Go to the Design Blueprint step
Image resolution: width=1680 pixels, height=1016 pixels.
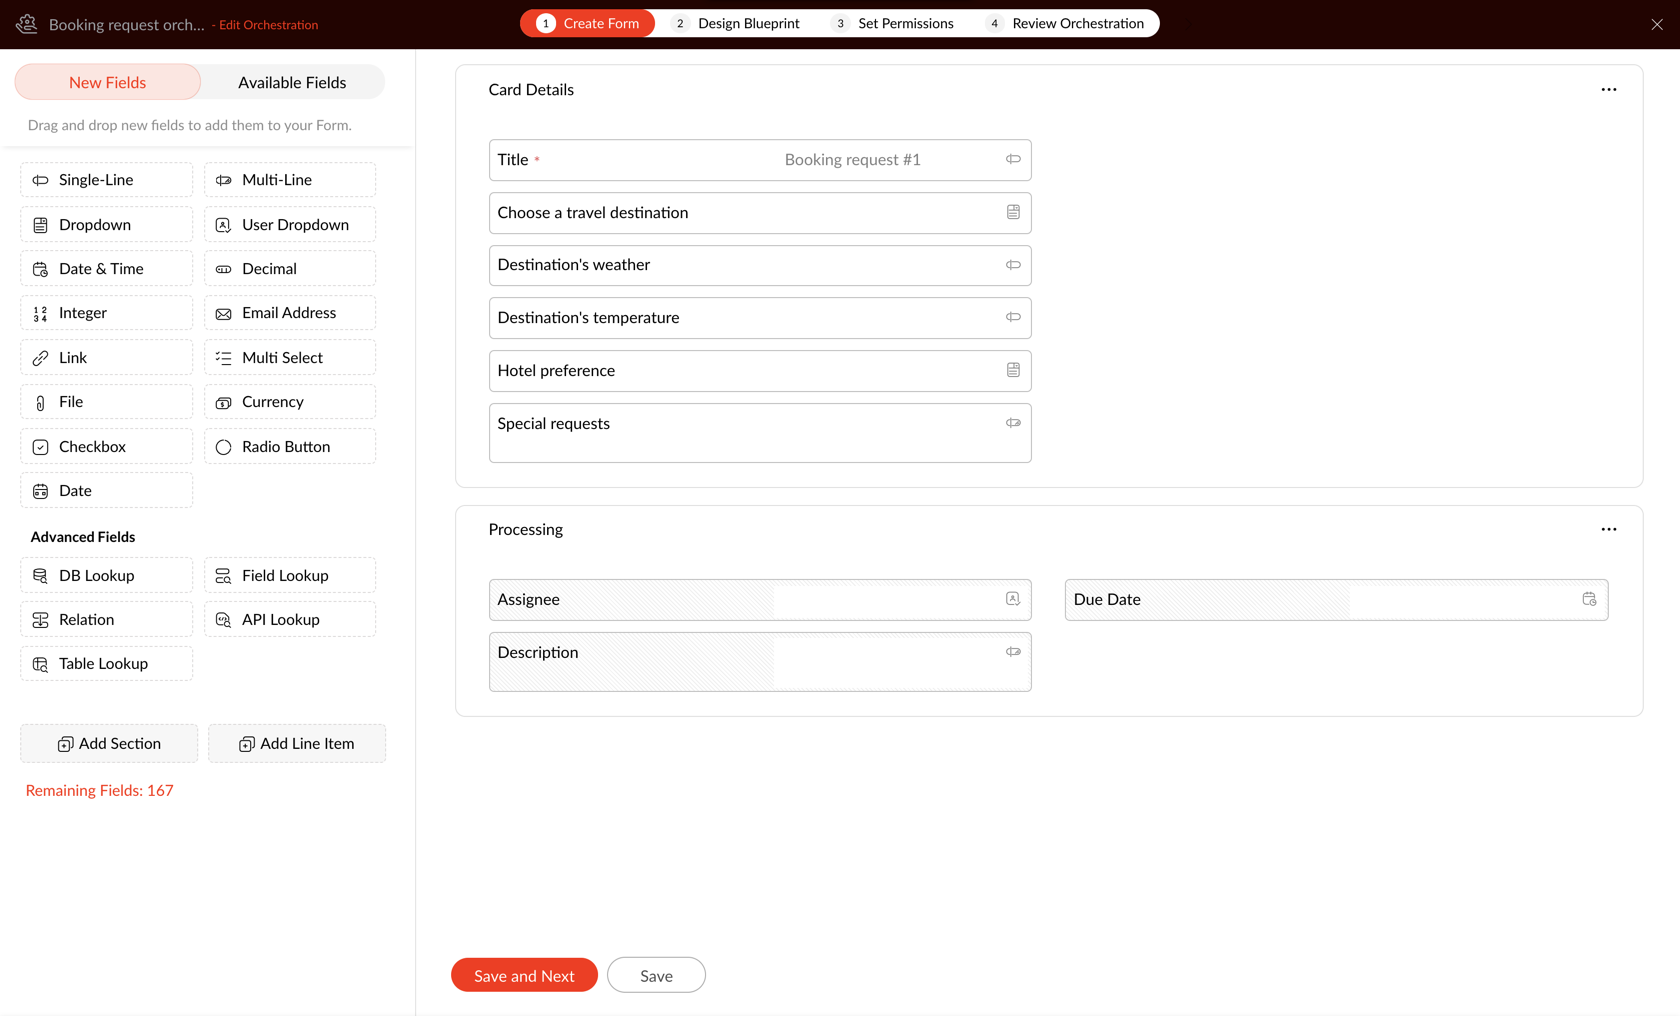coord(747,23)
